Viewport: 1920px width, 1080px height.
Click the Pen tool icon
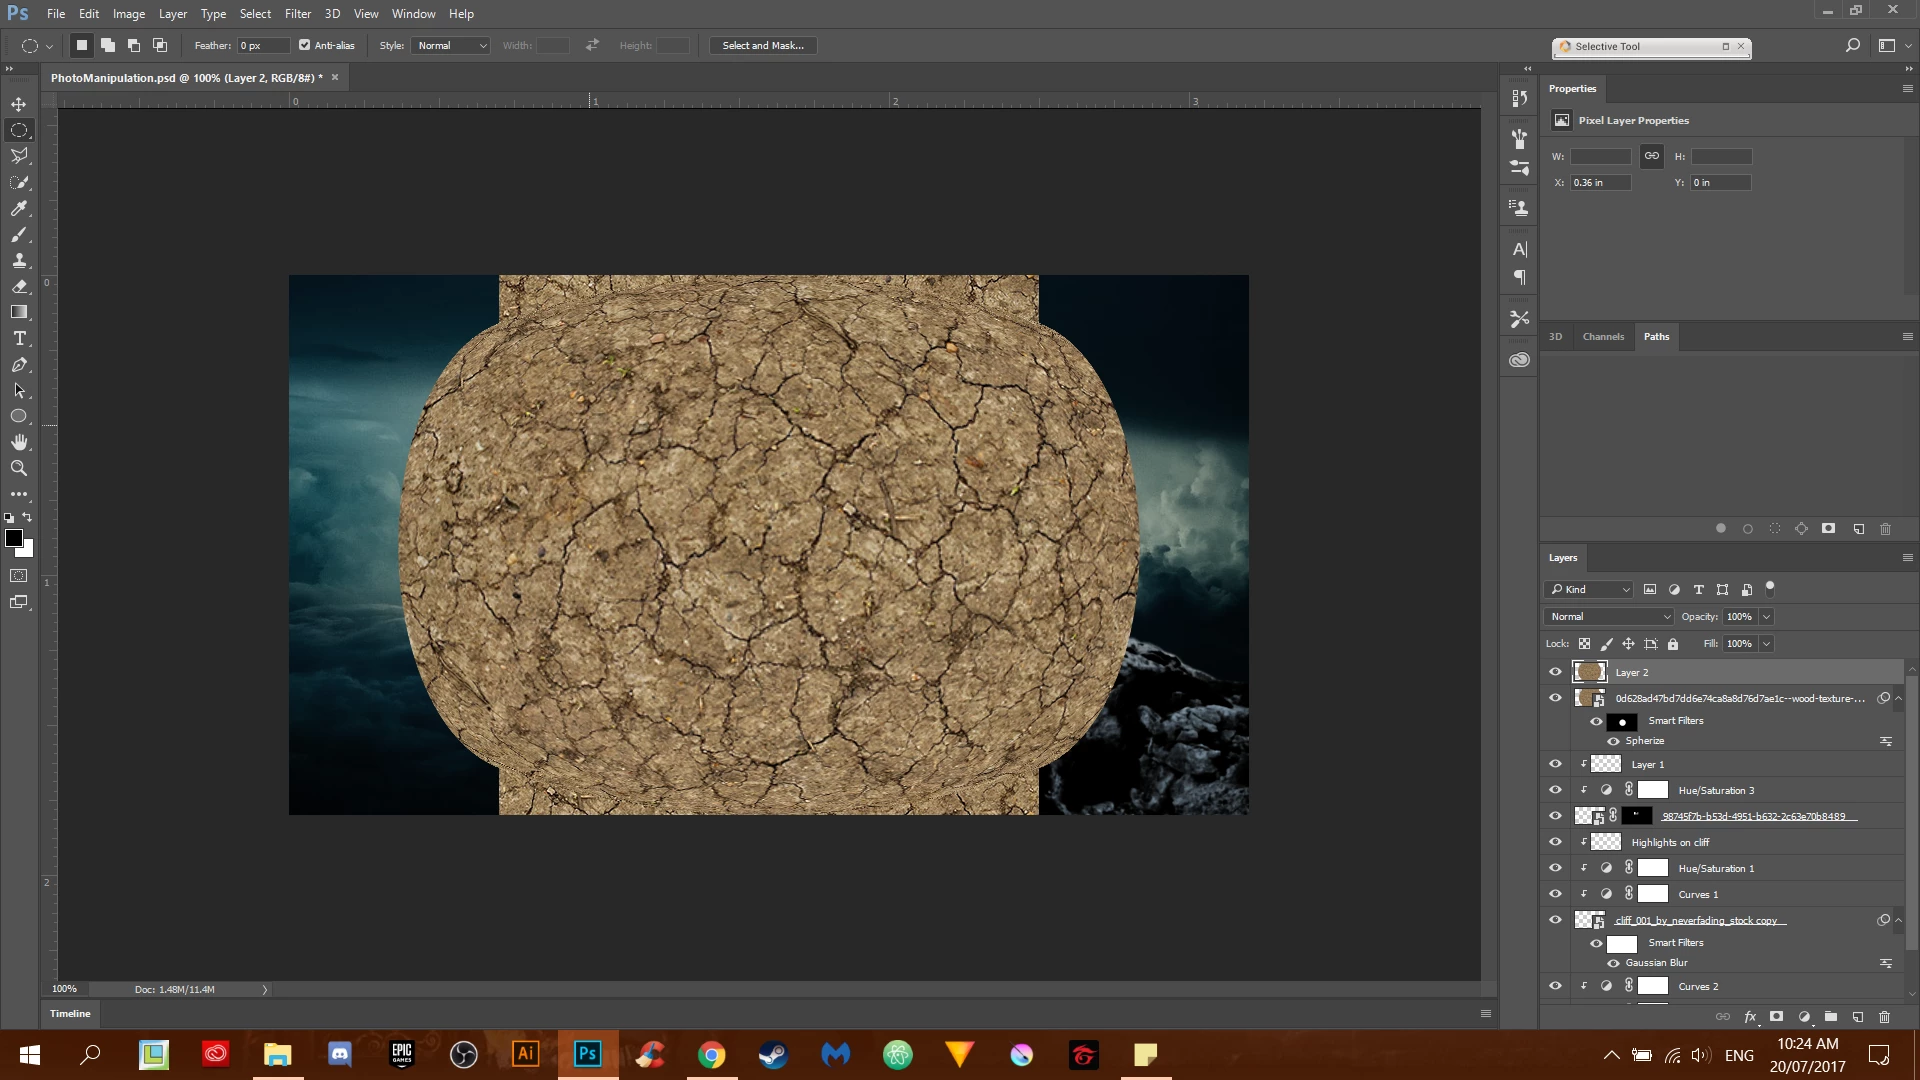pos(19,365)
